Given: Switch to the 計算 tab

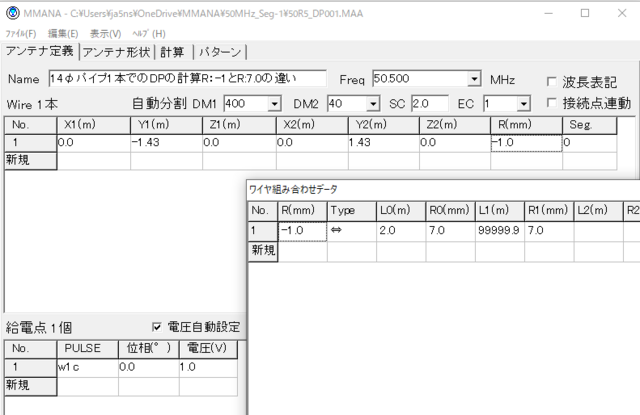Looking at the screenshot, I should 173,52.
